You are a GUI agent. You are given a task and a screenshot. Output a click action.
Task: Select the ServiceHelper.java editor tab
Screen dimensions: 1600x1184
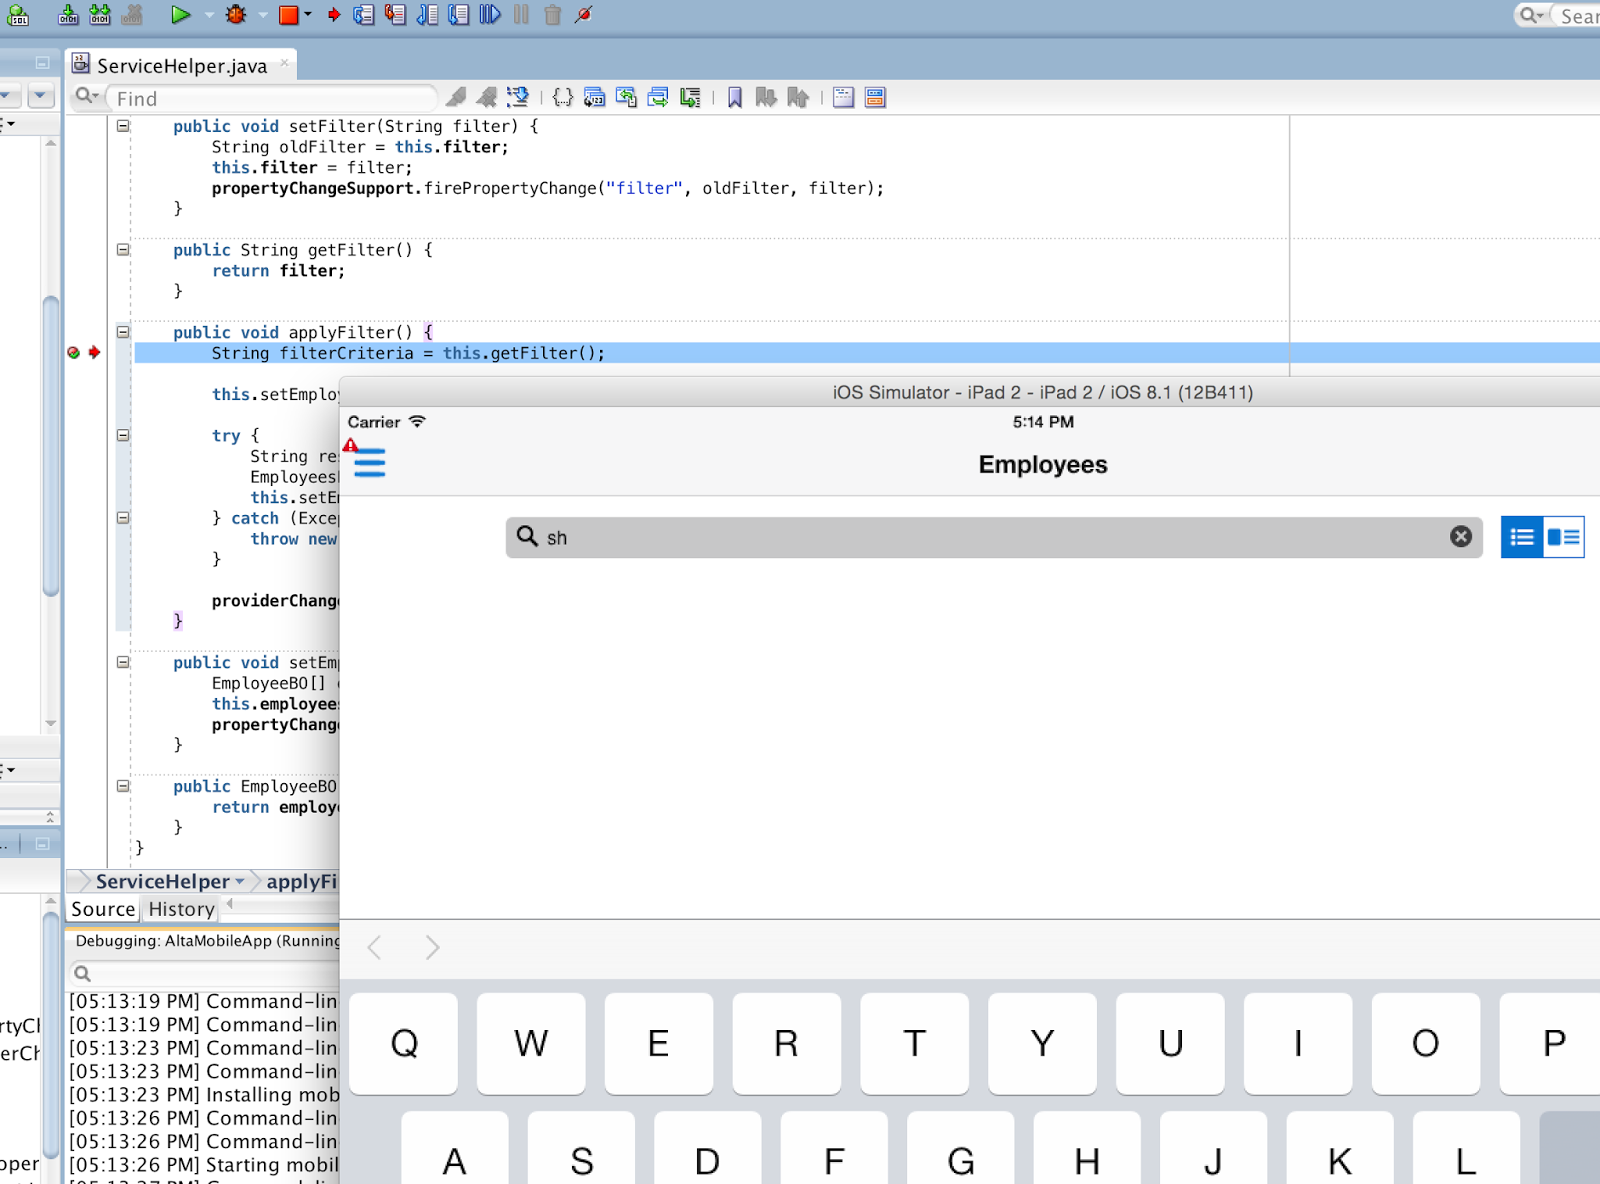click(x=181, y=65)
